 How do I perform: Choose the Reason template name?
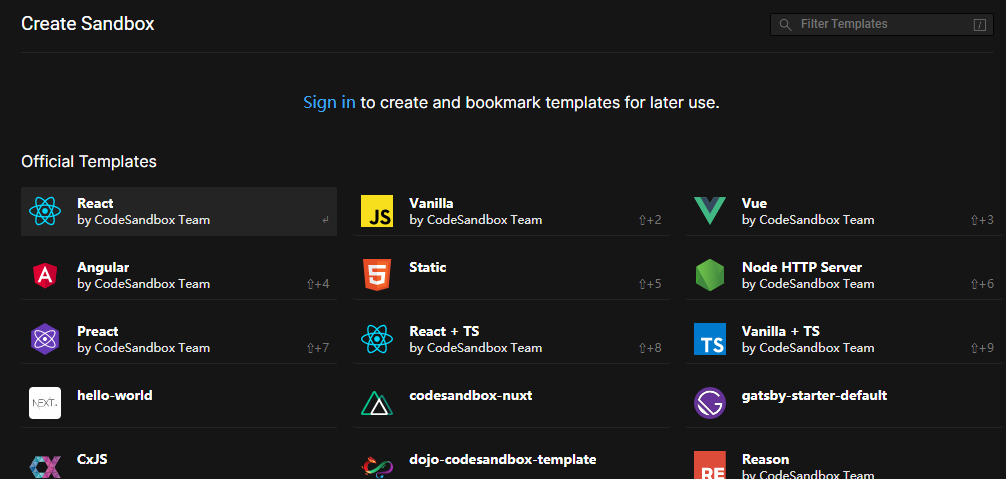(x=766, y=459)
